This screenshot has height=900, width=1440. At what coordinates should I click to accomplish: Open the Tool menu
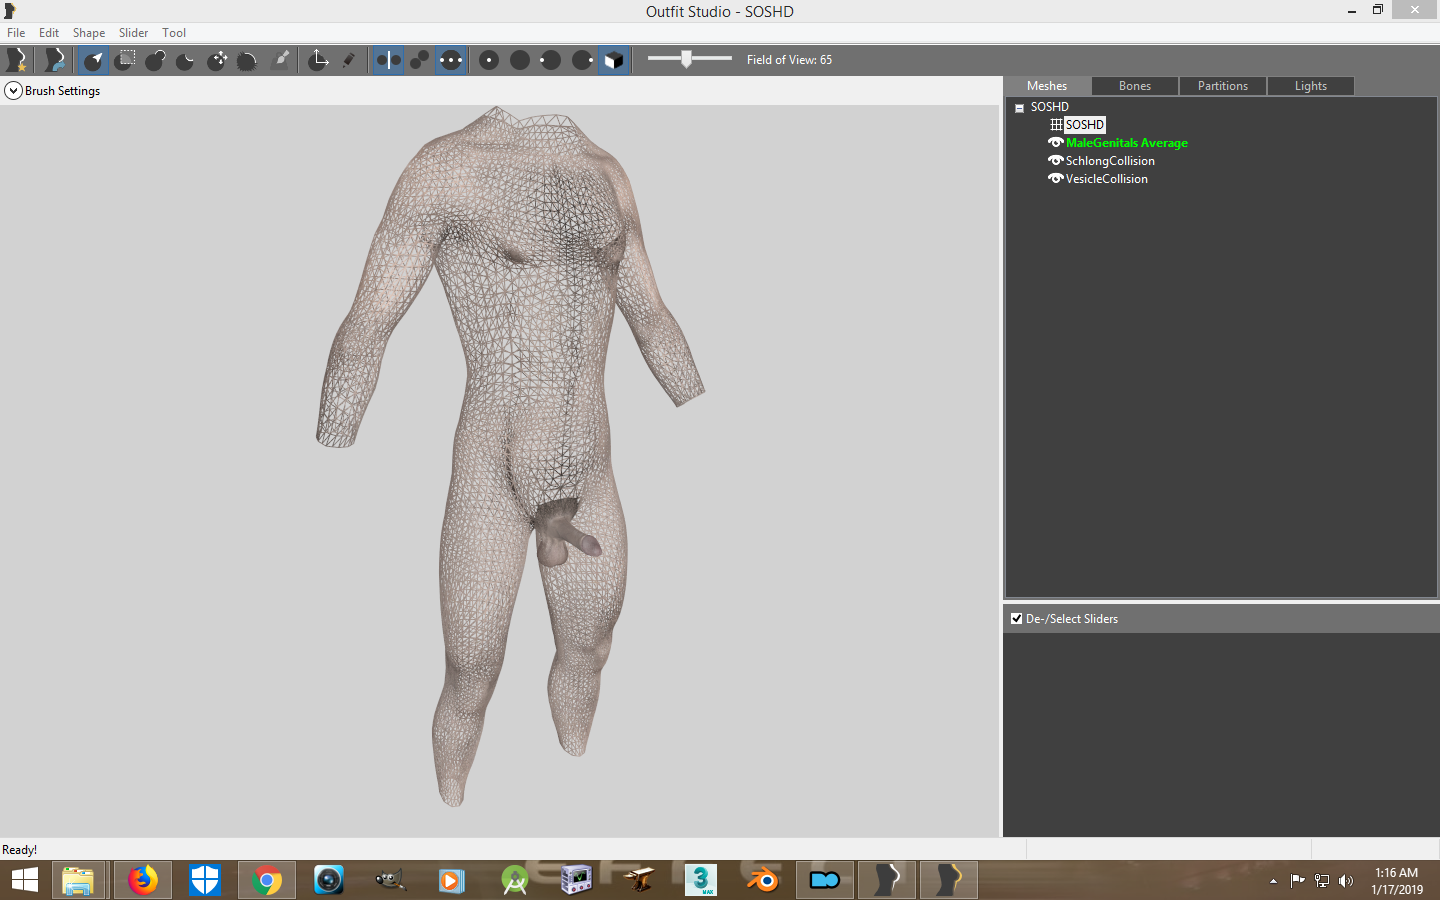click(174, 33)
